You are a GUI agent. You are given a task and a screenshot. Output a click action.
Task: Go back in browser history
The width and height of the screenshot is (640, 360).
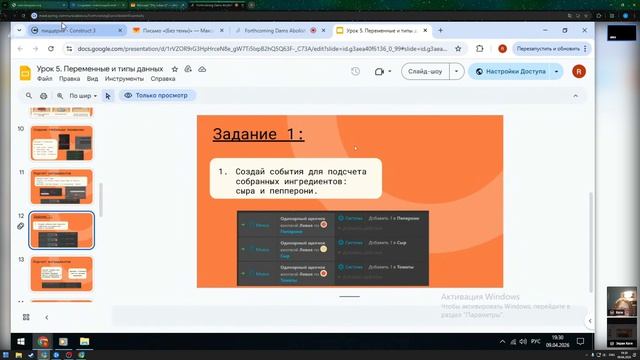click(20, 49)
